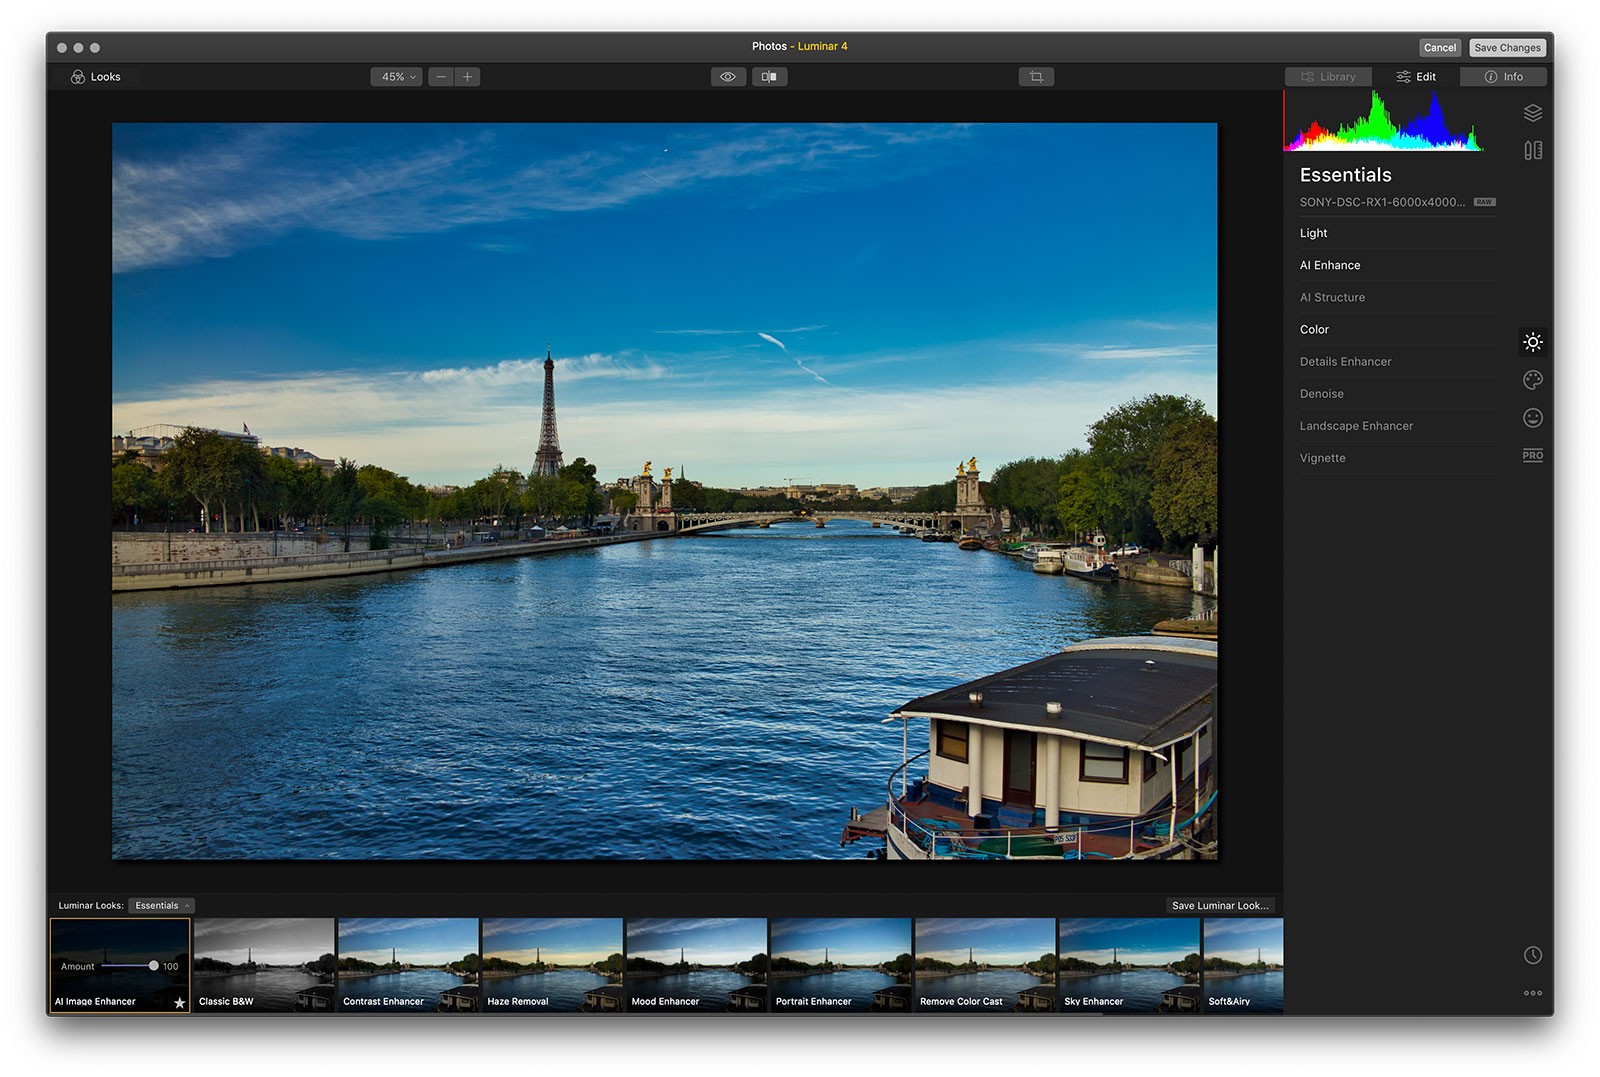
Task: Open the History clock icon
Action: point(1532,955)
